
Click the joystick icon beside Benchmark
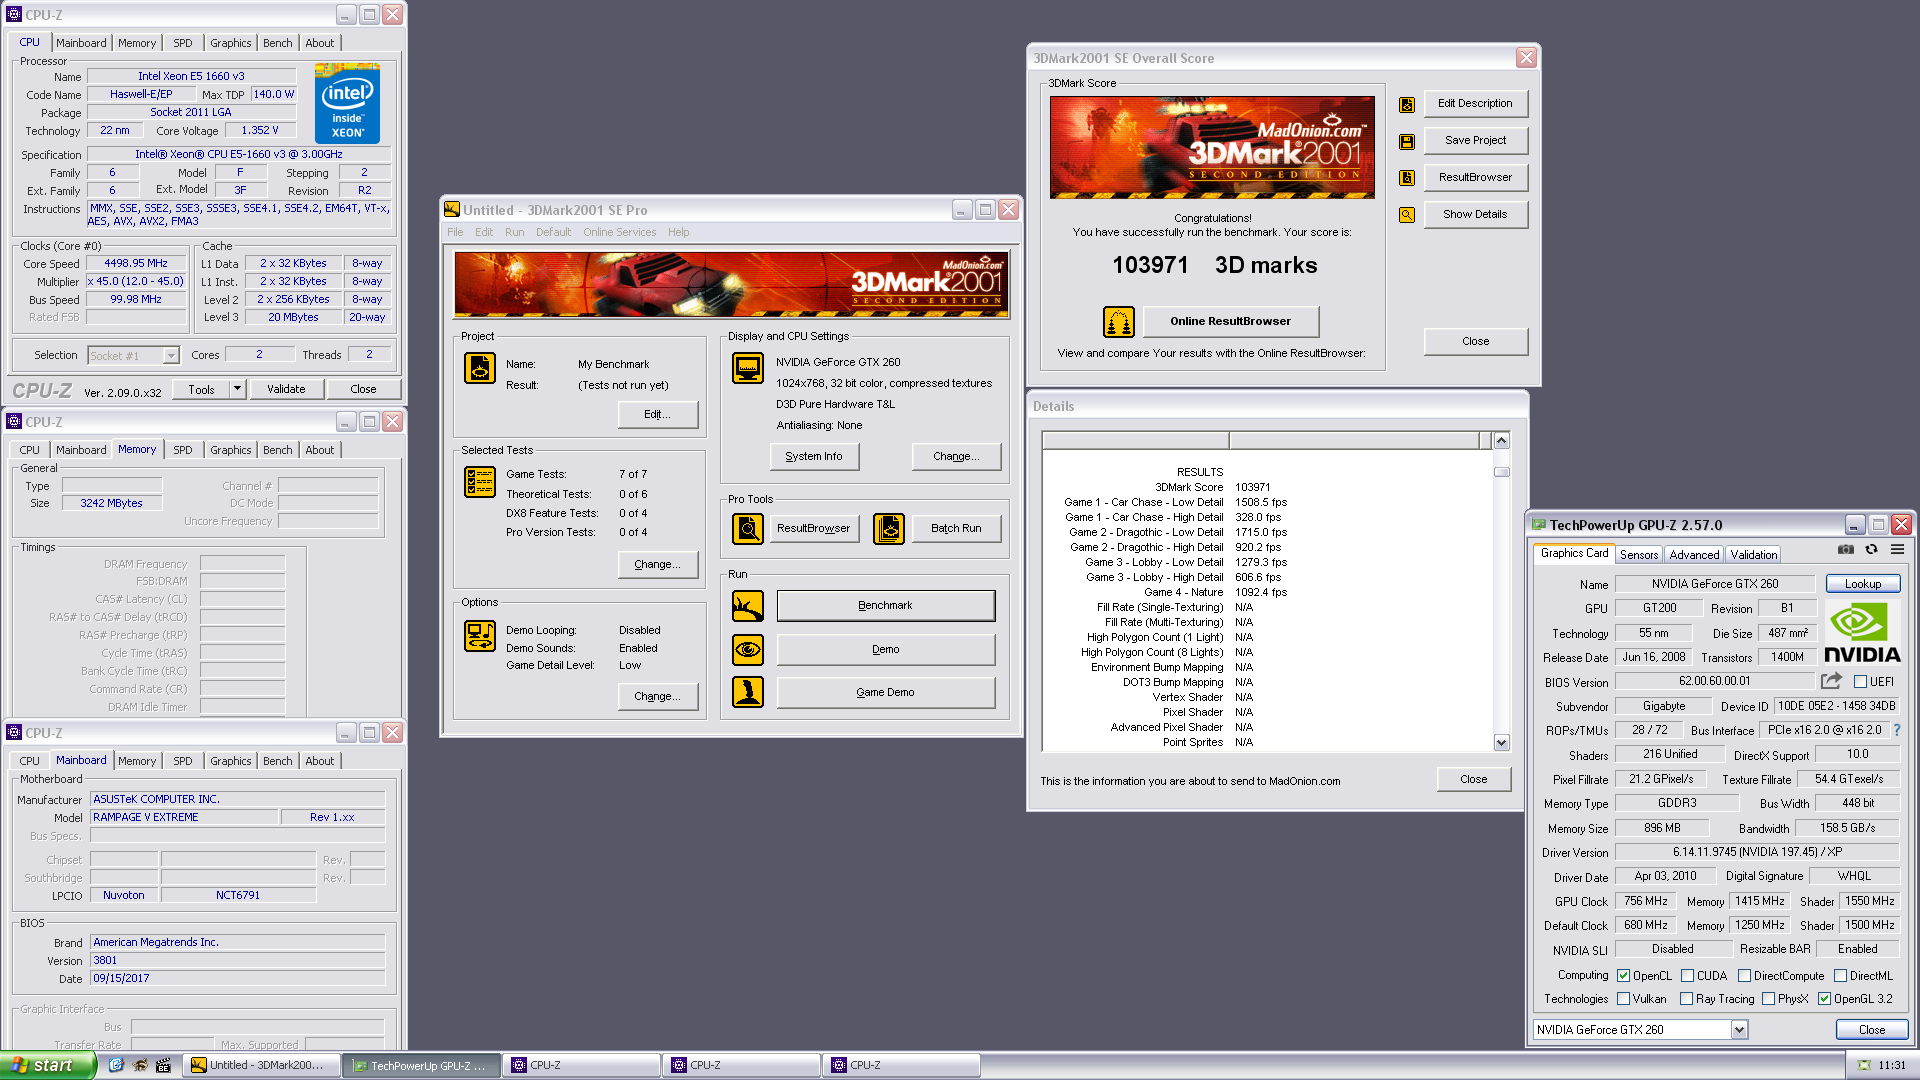tap(747, 605)
